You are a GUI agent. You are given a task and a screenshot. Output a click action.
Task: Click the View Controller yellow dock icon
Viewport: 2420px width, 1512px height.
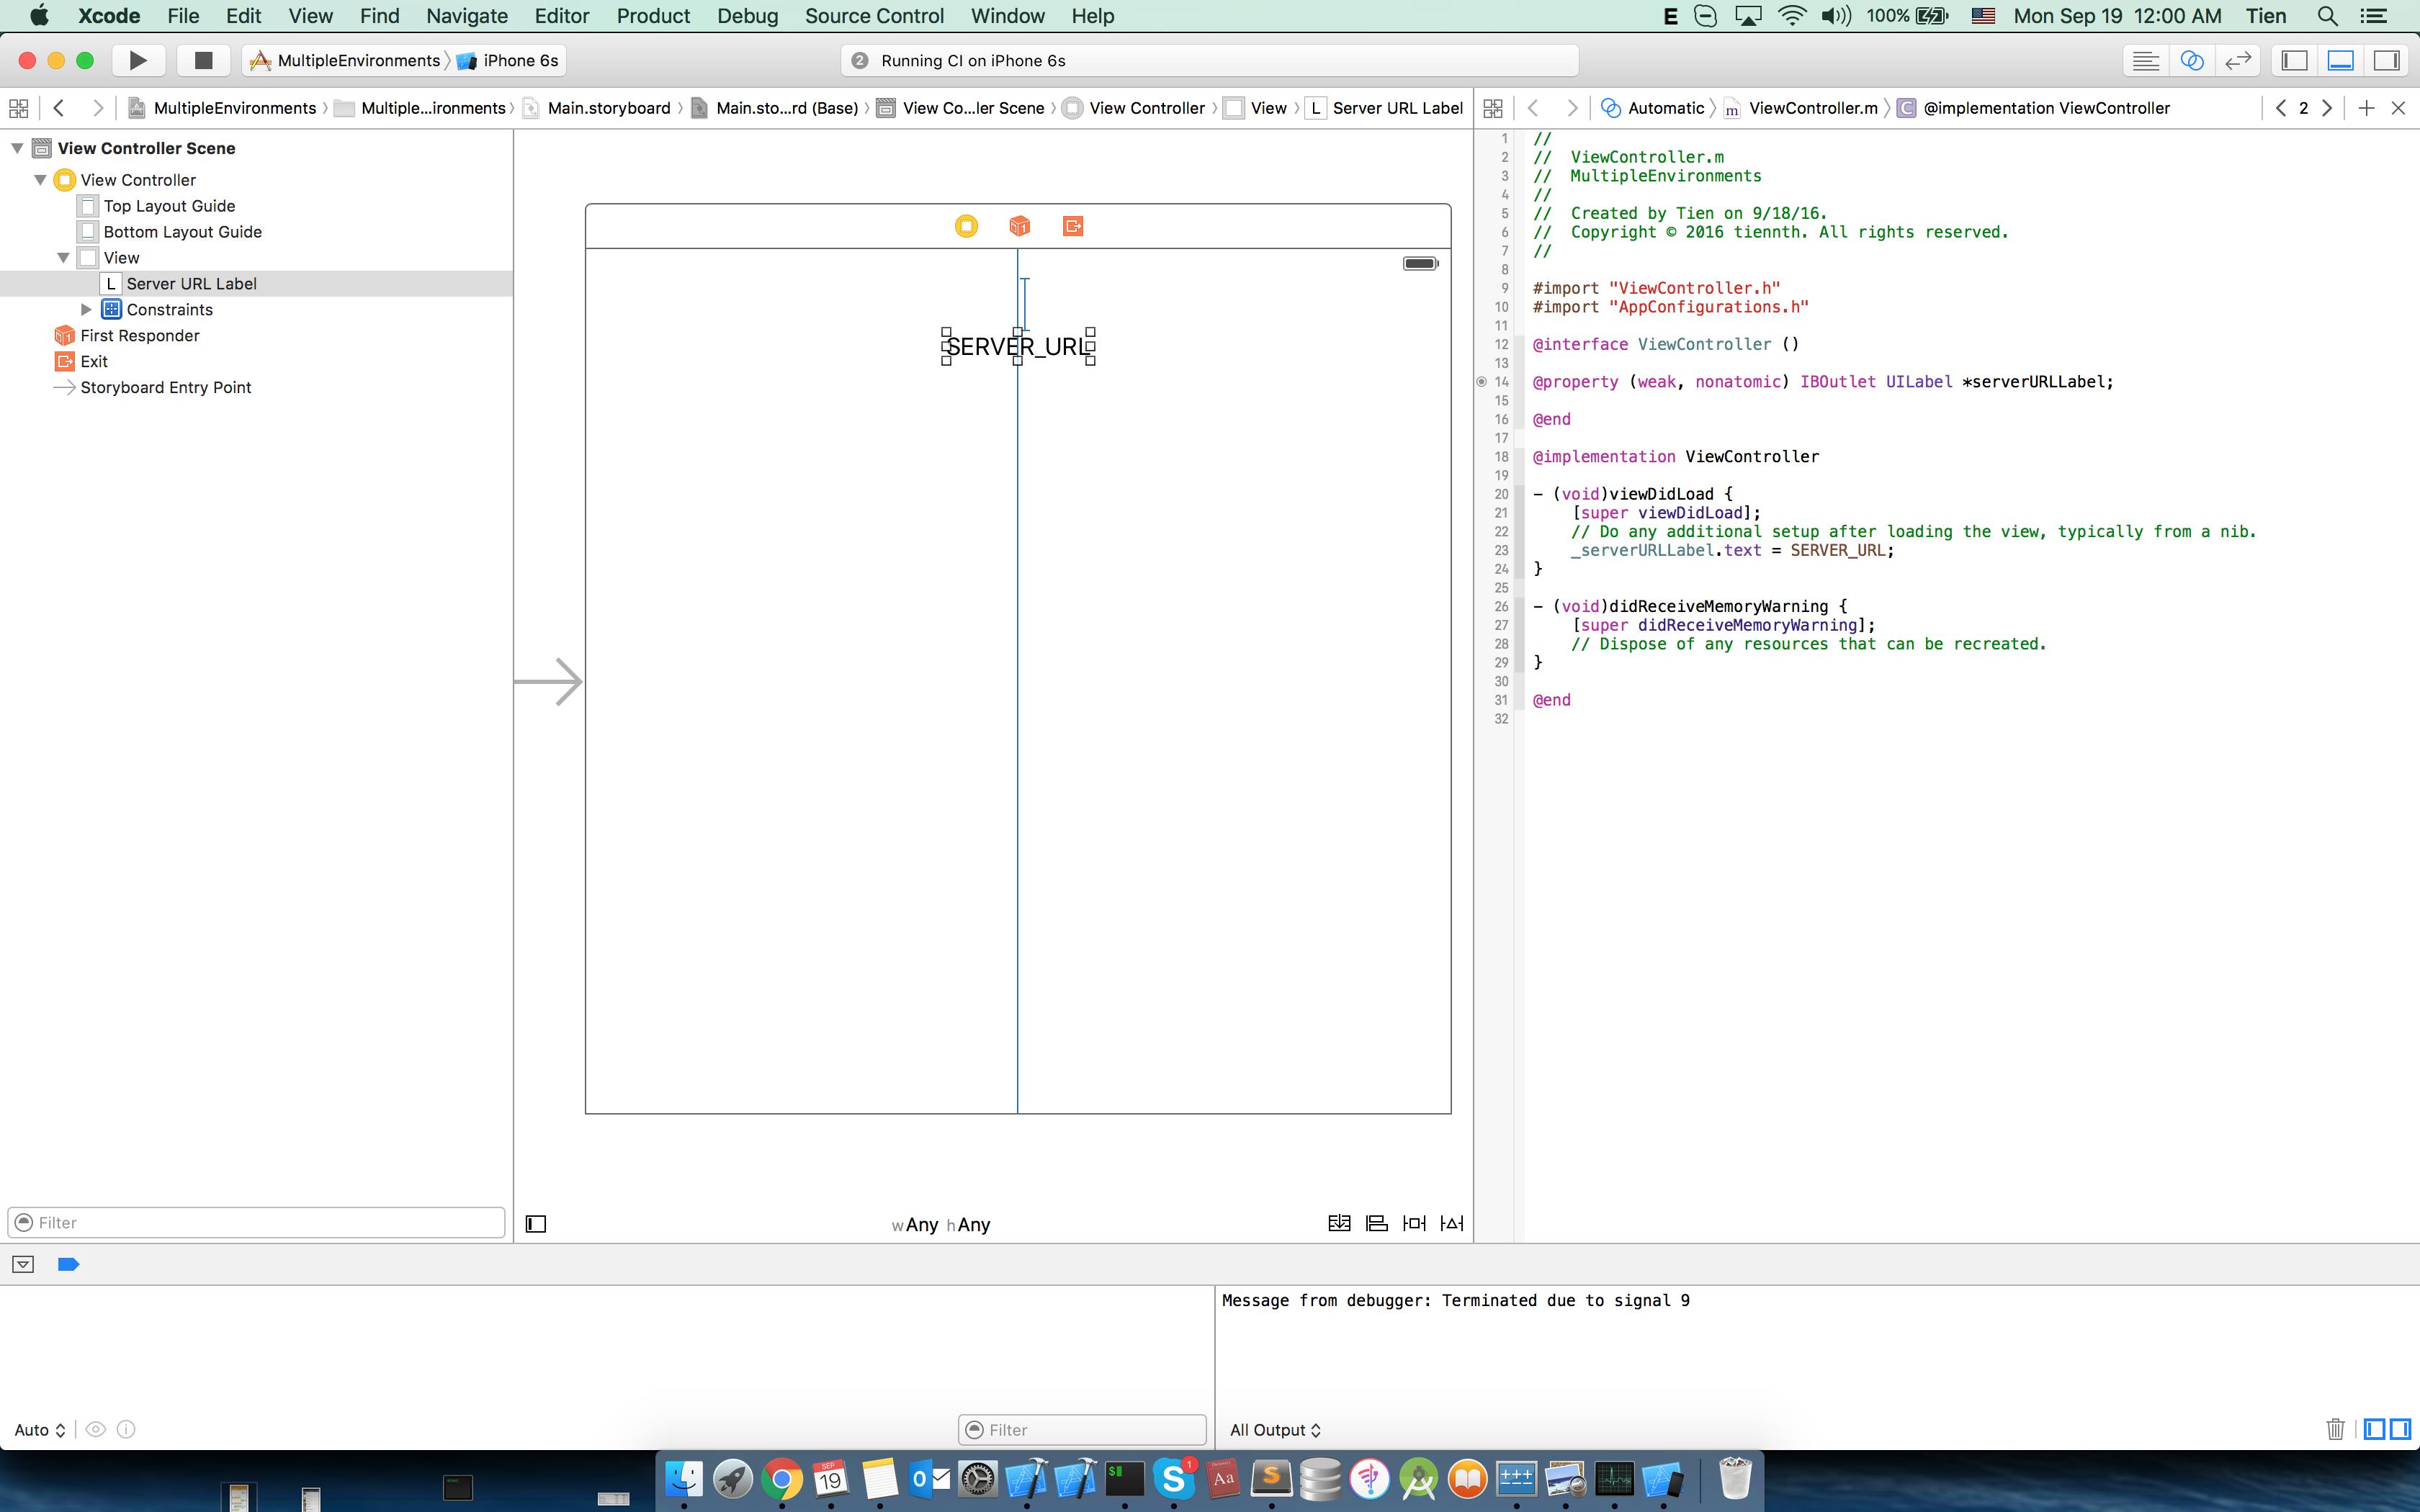[x=966, y=226]
